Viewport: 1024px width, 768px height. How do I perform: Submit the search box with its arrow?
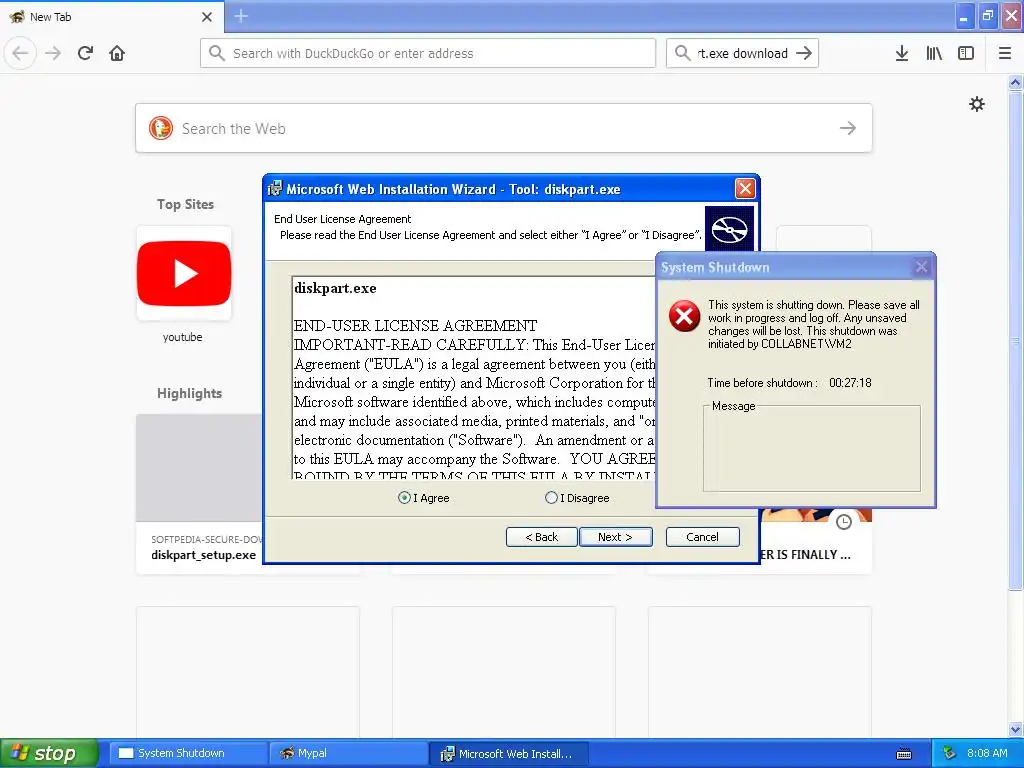(x=804, y=54)
